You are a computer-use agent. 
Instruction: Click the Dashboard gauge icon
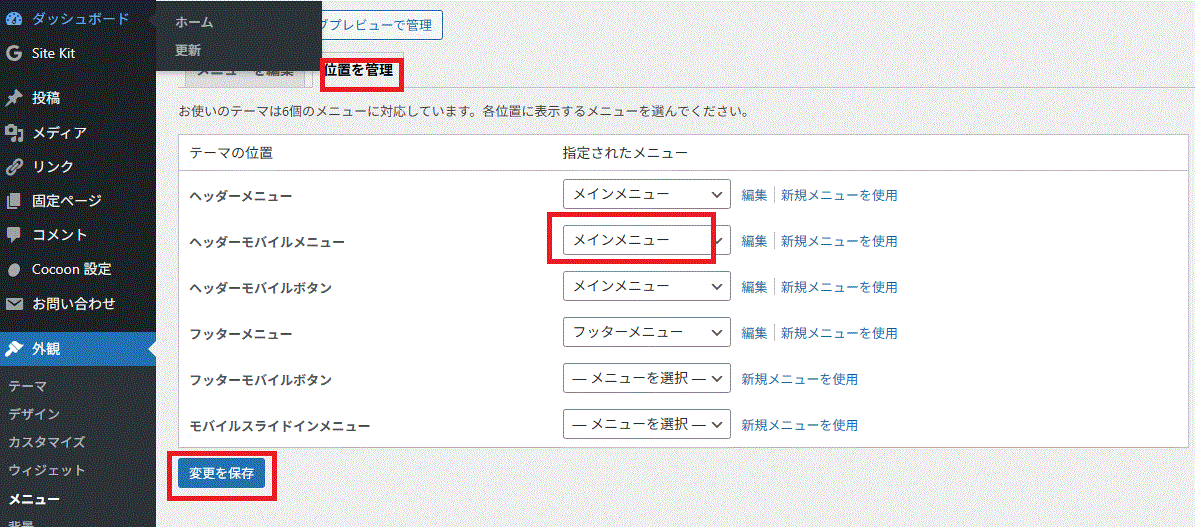pyautogui.click(x=14, y=19)
